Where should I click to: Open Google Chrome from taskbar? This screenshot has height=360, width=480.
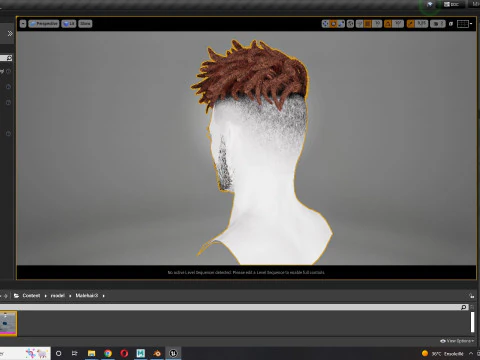pos(108,353)
